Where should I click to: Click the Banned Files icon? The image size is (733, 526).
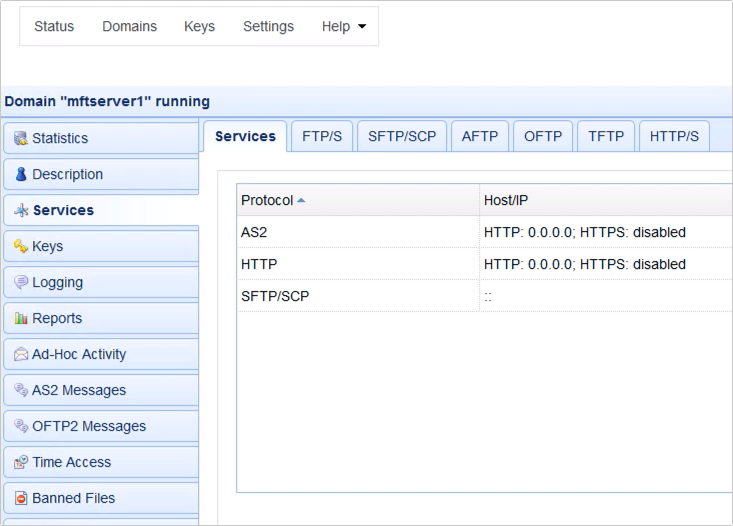tap(20, 499)
